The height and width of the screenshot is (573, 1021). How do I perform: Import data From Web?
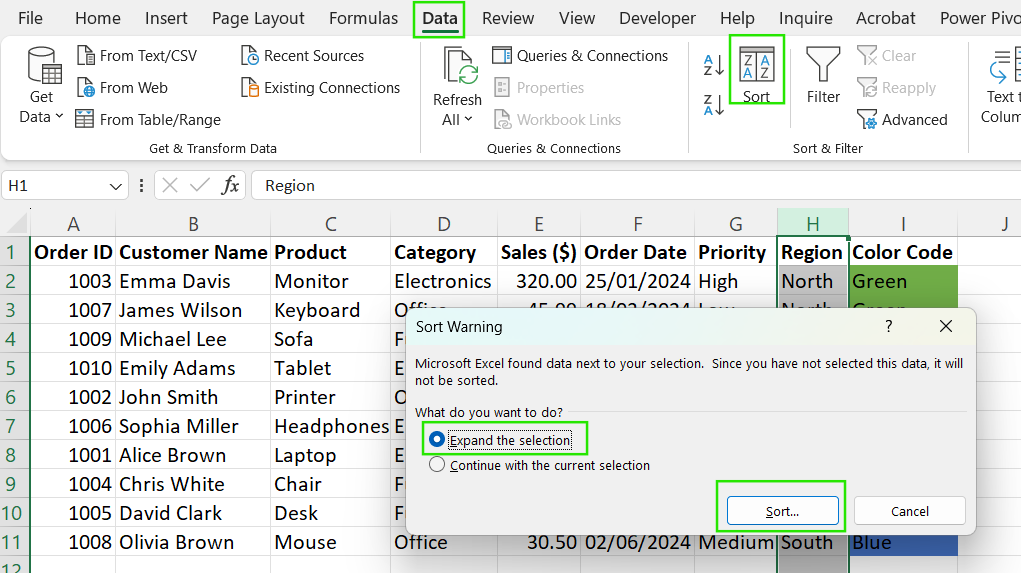point(122,88)
